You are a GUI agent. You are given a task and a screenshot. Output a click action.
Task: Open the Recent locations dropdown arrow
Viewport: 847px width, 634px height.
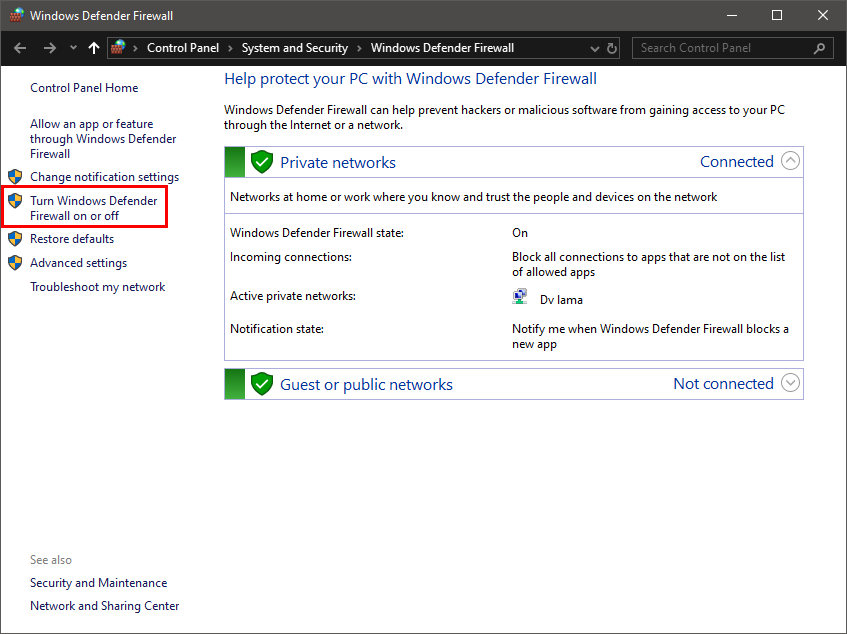tap(73, 48)
